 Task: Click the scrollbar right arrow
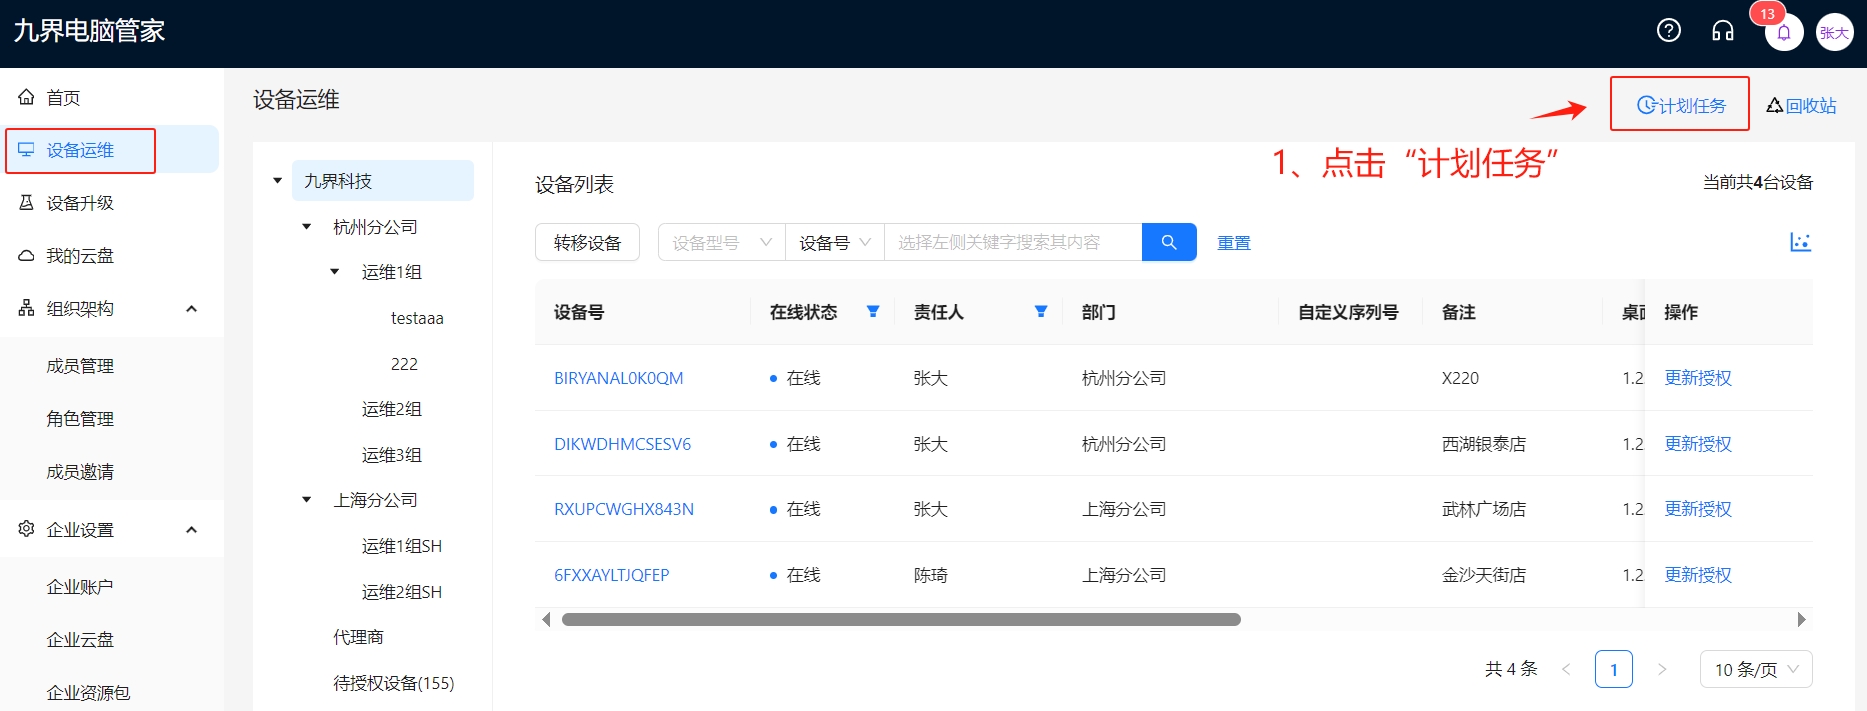(x=1802, y=620)
